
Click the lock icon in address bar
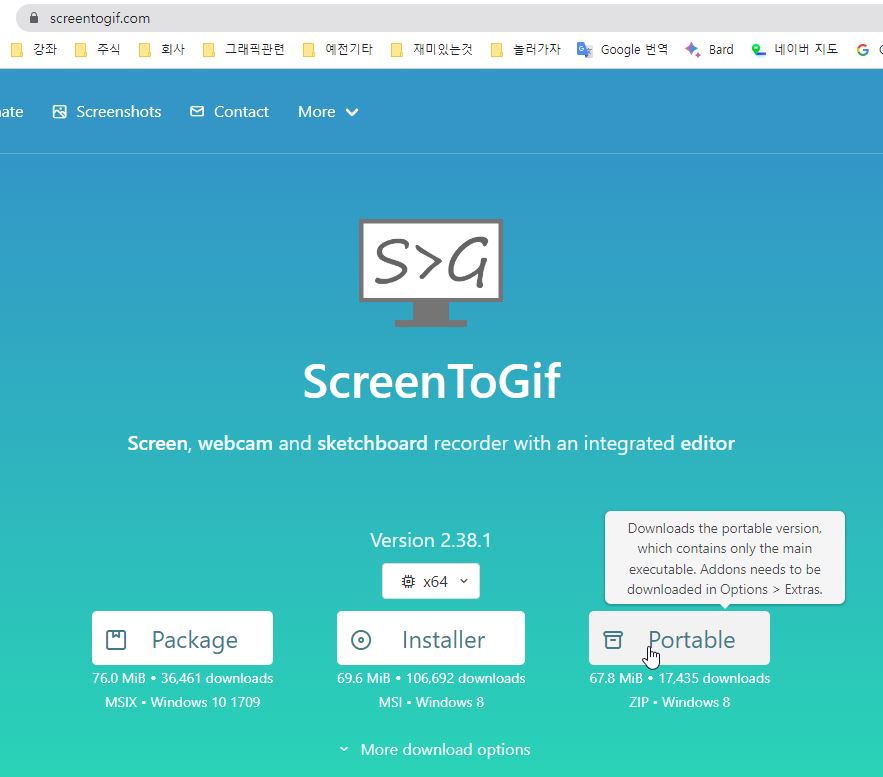tap(34, 18)
